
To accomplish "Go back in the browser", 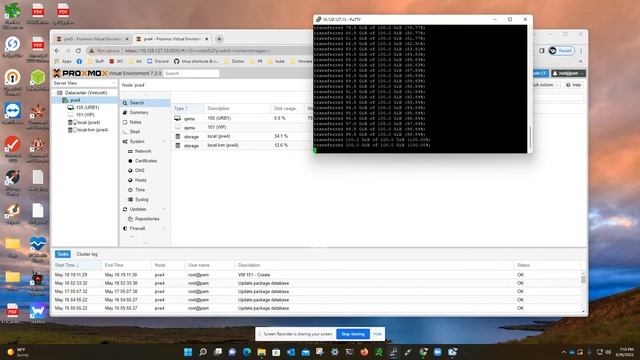I will pos(57,51).
